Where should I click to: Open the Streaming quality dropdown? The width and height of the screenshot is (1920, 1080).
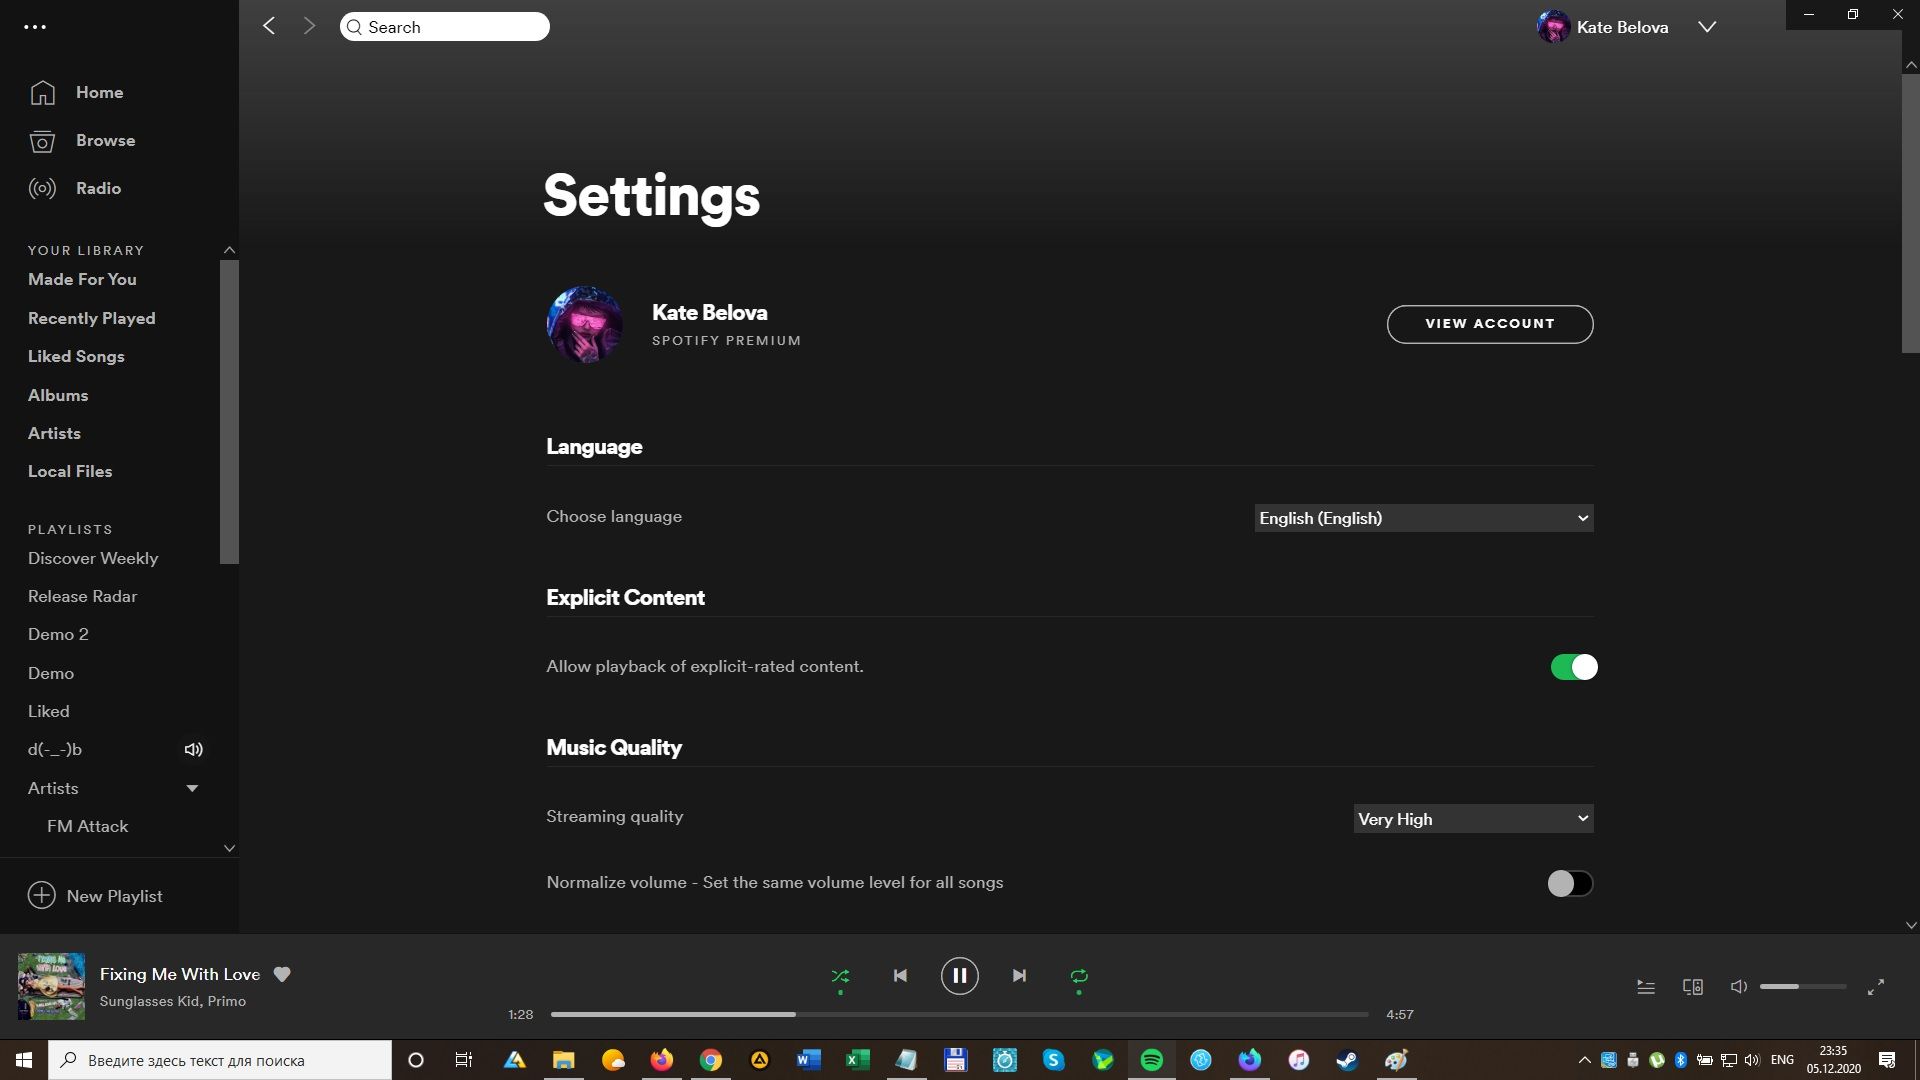1474,819
